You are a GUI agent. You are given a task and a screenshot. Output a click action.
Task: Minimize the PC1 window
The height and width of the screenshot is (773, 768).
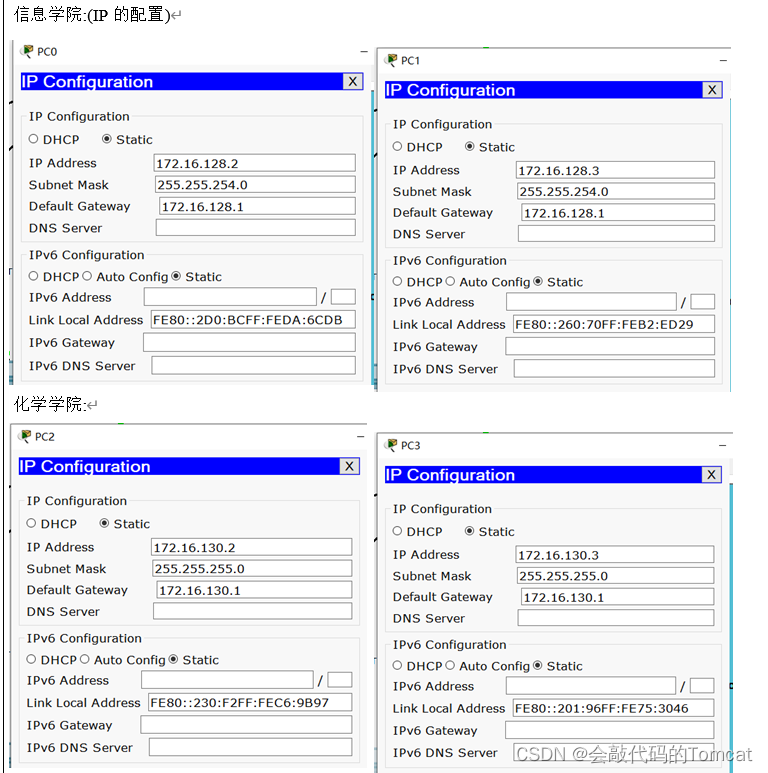[x=723, y=60]
